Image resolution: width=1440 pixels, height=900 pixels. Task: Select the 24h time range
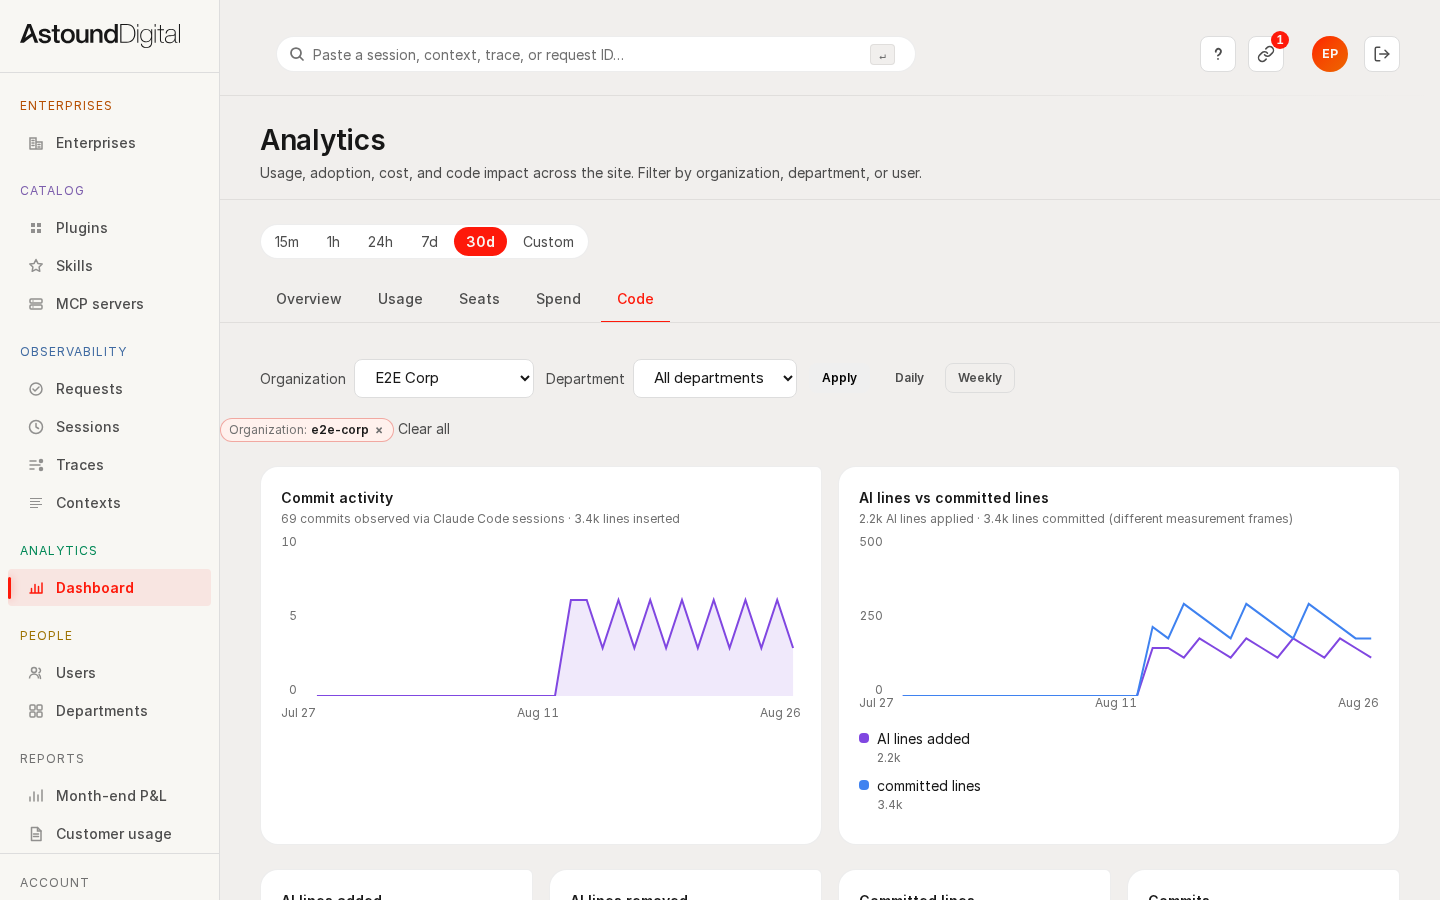(380, 242)
